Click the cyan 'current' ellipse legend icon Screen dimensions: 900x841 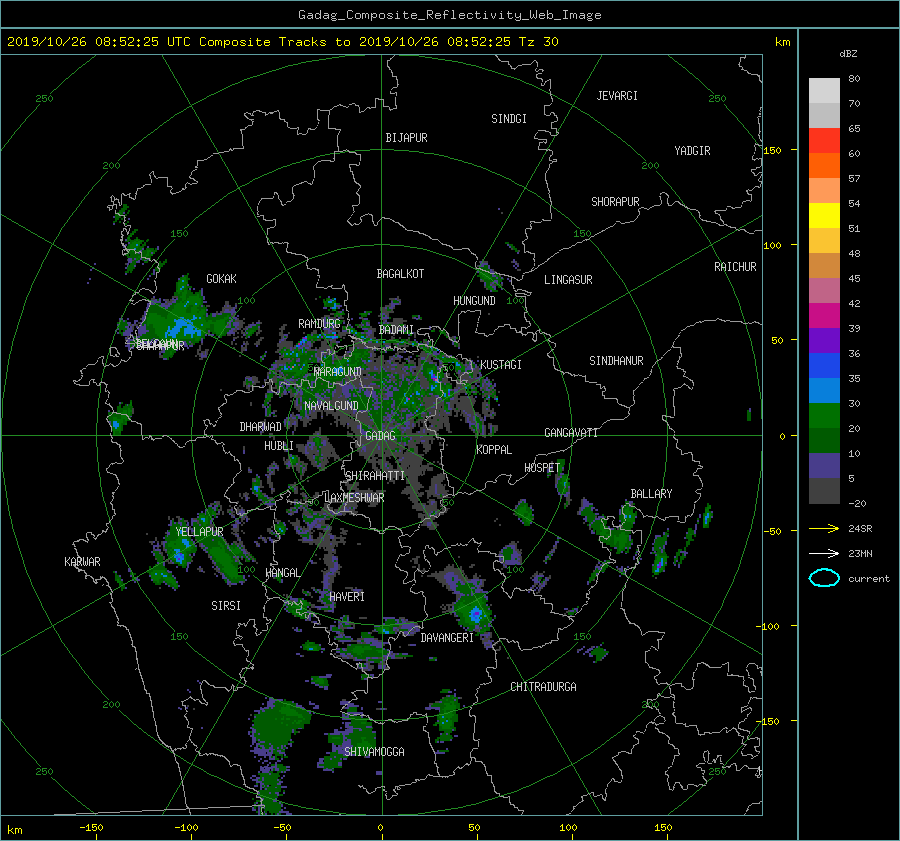click(x=824, y=578)
